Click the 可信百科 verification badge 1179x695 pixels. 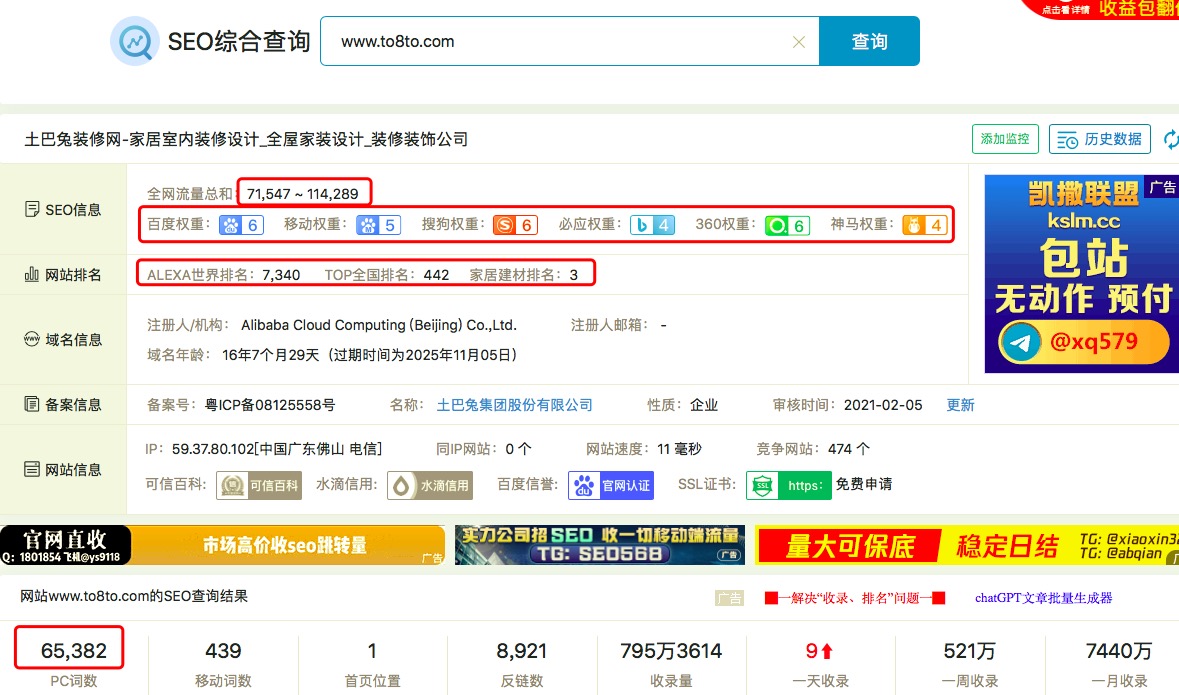[258, 485]
